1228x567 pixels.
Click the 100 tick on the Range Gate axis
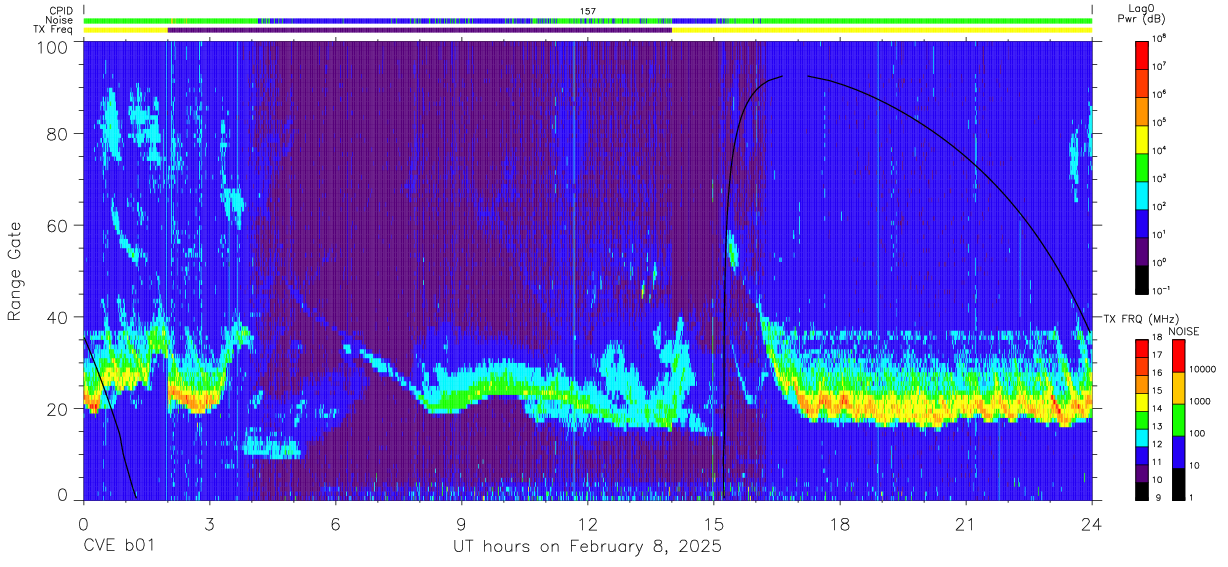pyautogui.click(x=54, y=46)
